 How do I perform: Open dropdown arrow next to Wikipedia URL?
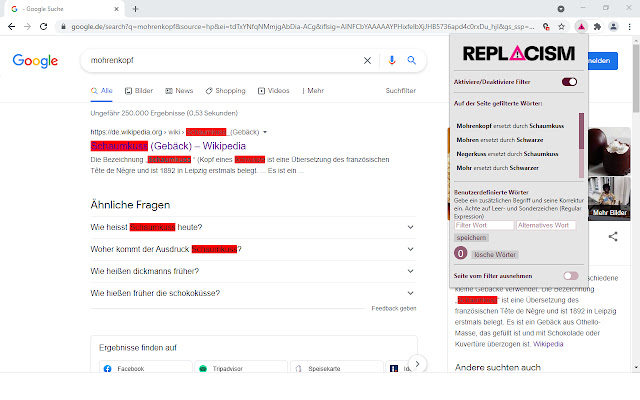pos(265,132)
